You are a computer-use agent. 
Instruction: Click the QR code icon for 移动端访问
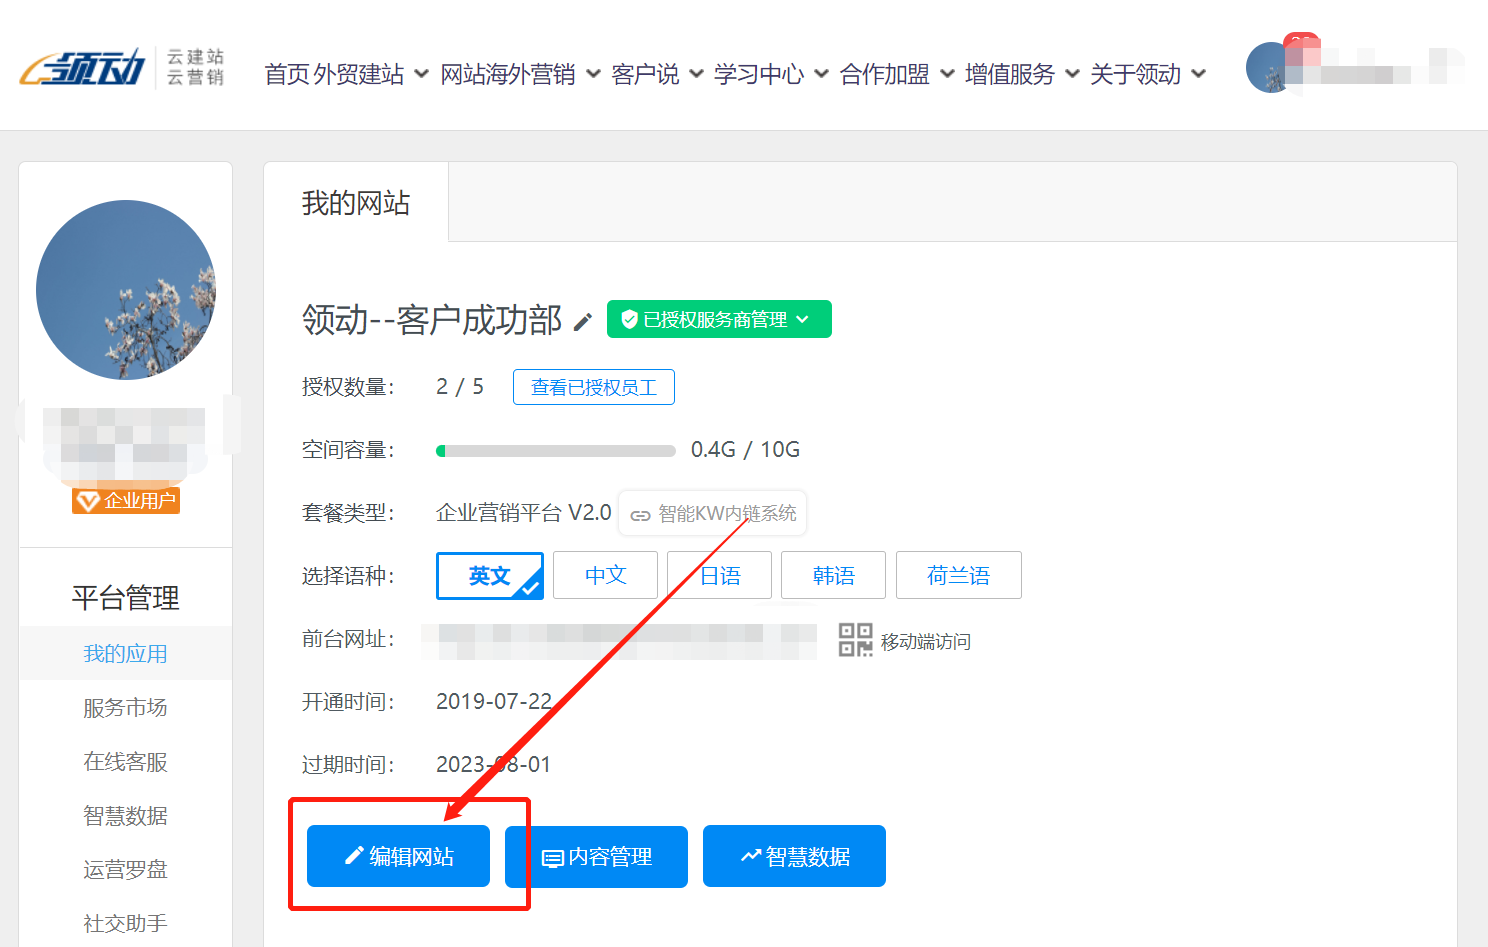855,640
